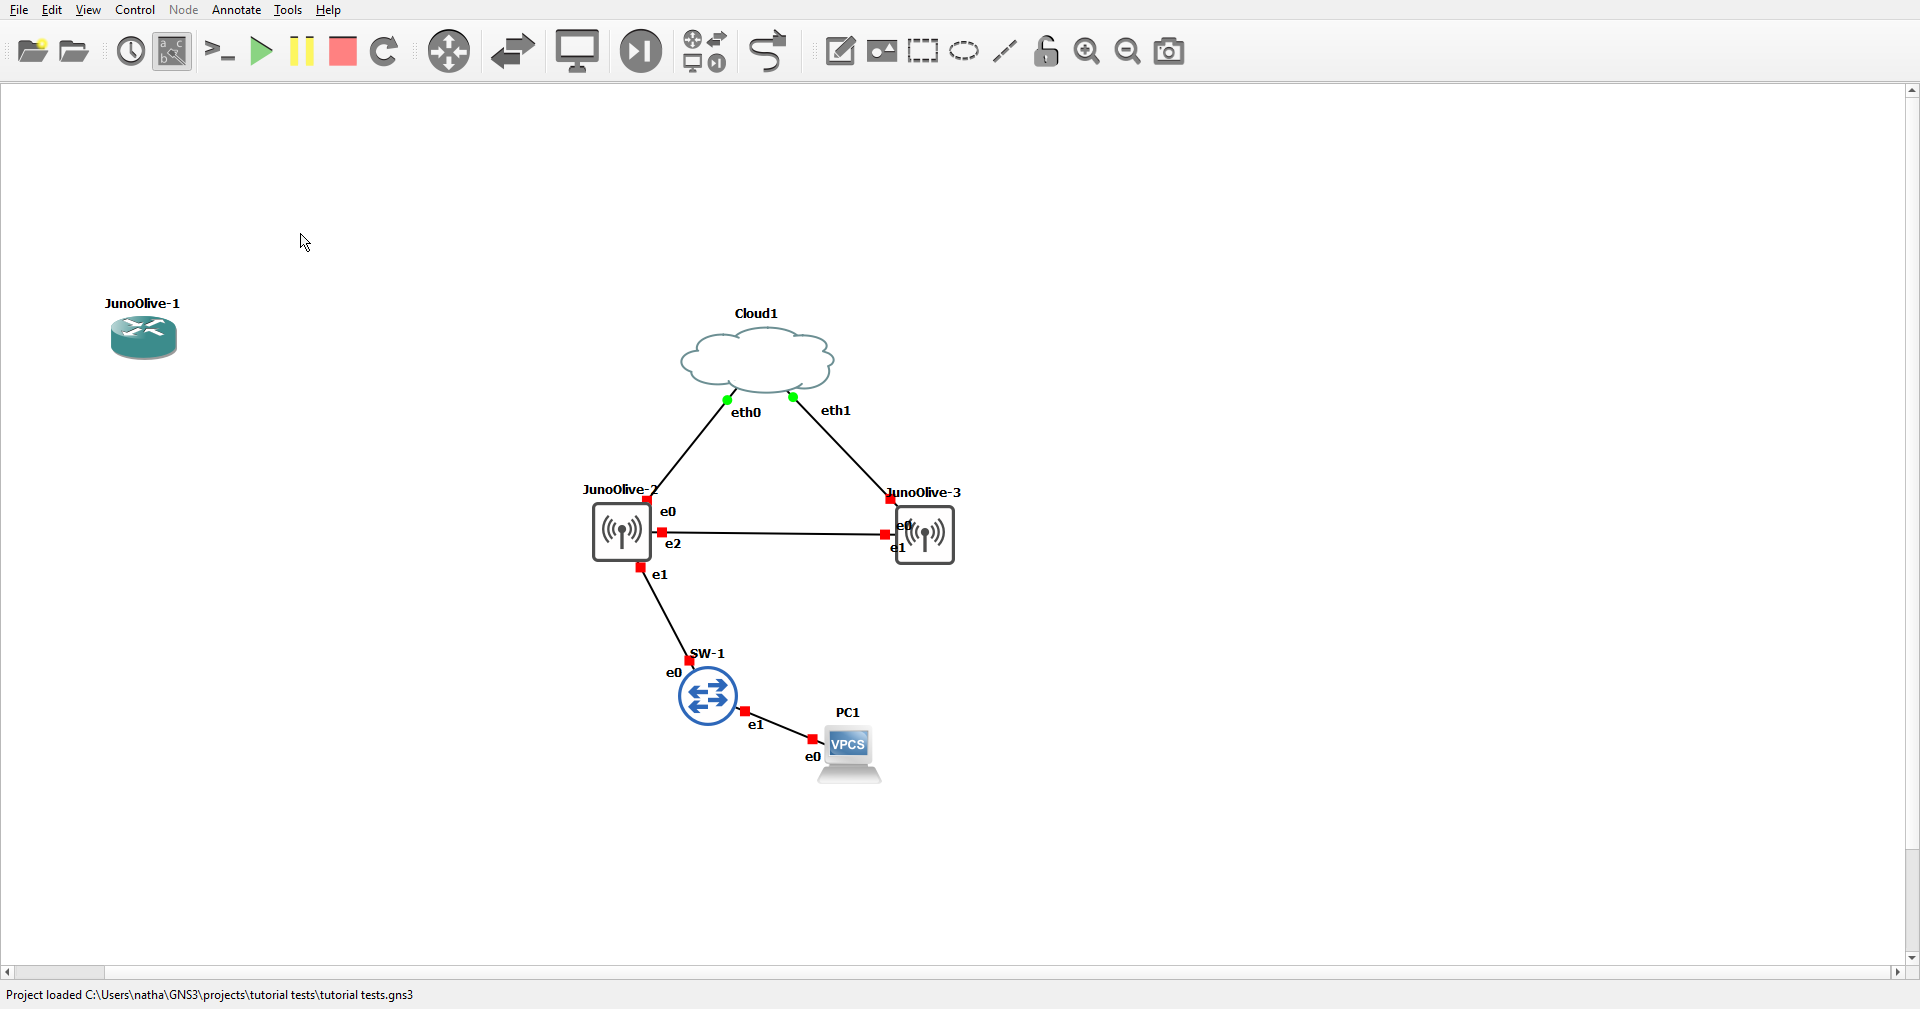Select the Draw Ellipse tool
The image size is (1920, 1009).
click(x=963, y=51)
